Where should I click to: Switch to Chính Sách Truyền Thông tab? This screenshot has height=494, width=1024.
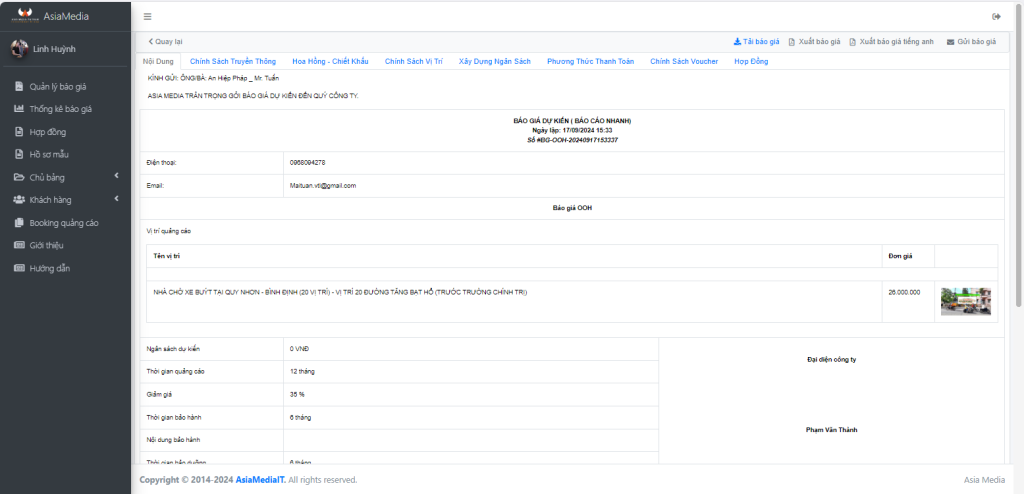[232, 62]
